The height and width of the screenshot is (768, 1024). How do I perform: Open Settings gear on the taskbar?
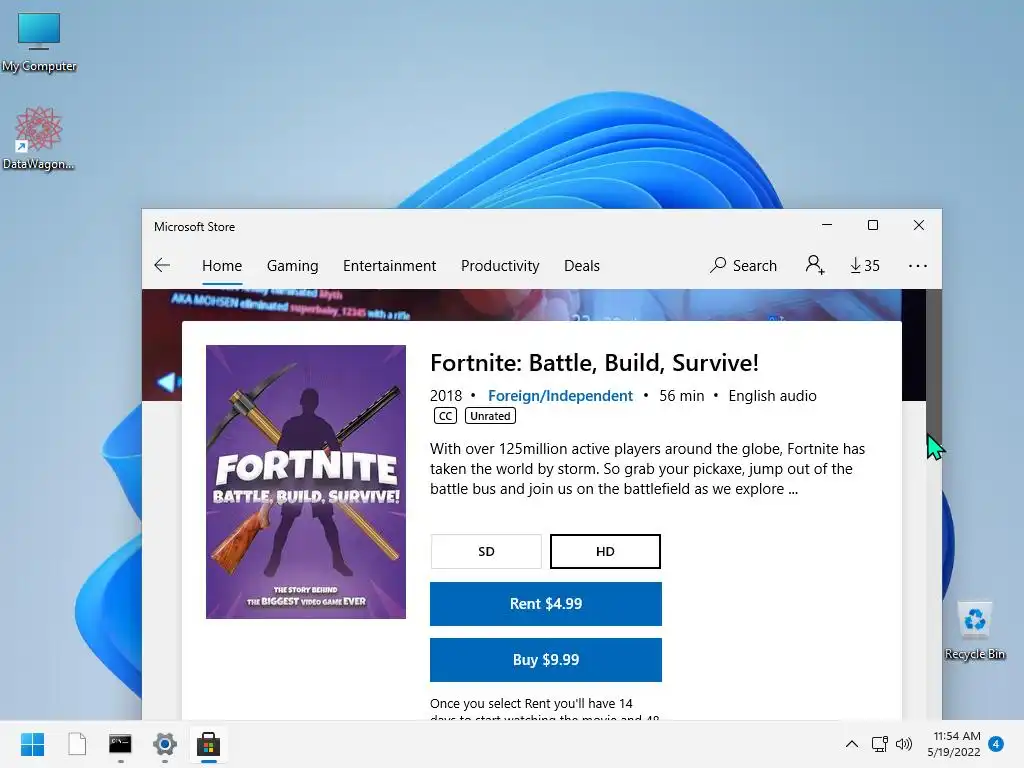pyautogui.click(x=165, y=744)
